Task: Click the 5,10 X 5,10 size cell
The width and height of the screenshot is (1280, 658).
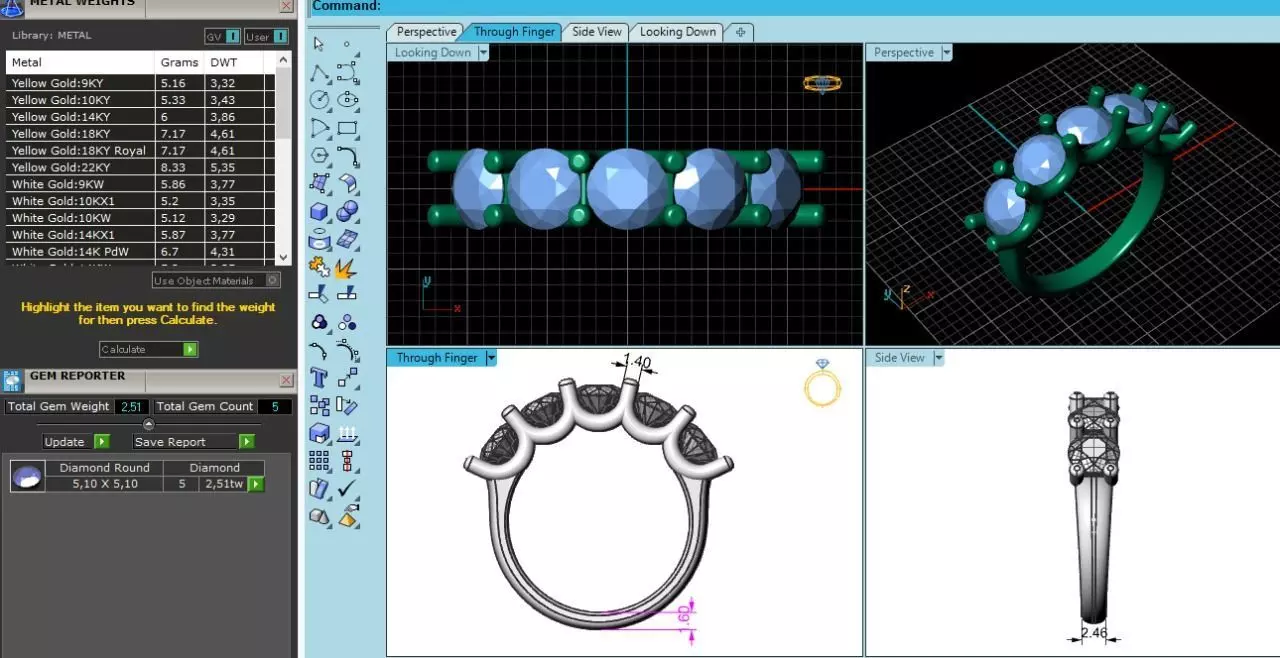Action: 105,484
